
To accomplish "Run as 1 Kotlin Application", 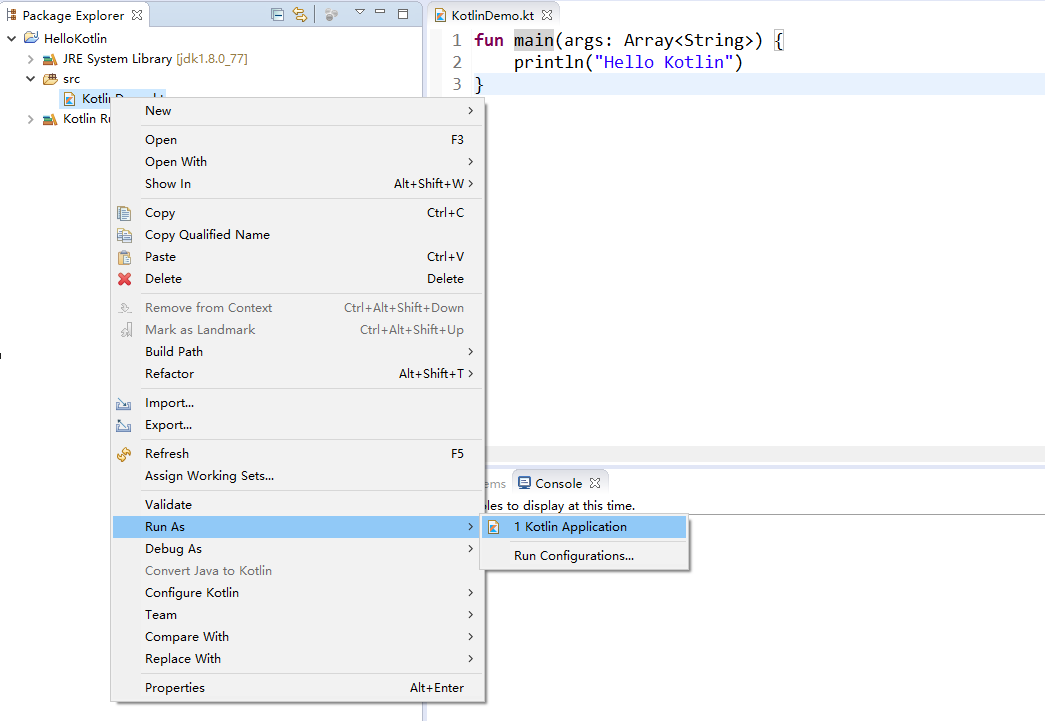I will [584, 527].
